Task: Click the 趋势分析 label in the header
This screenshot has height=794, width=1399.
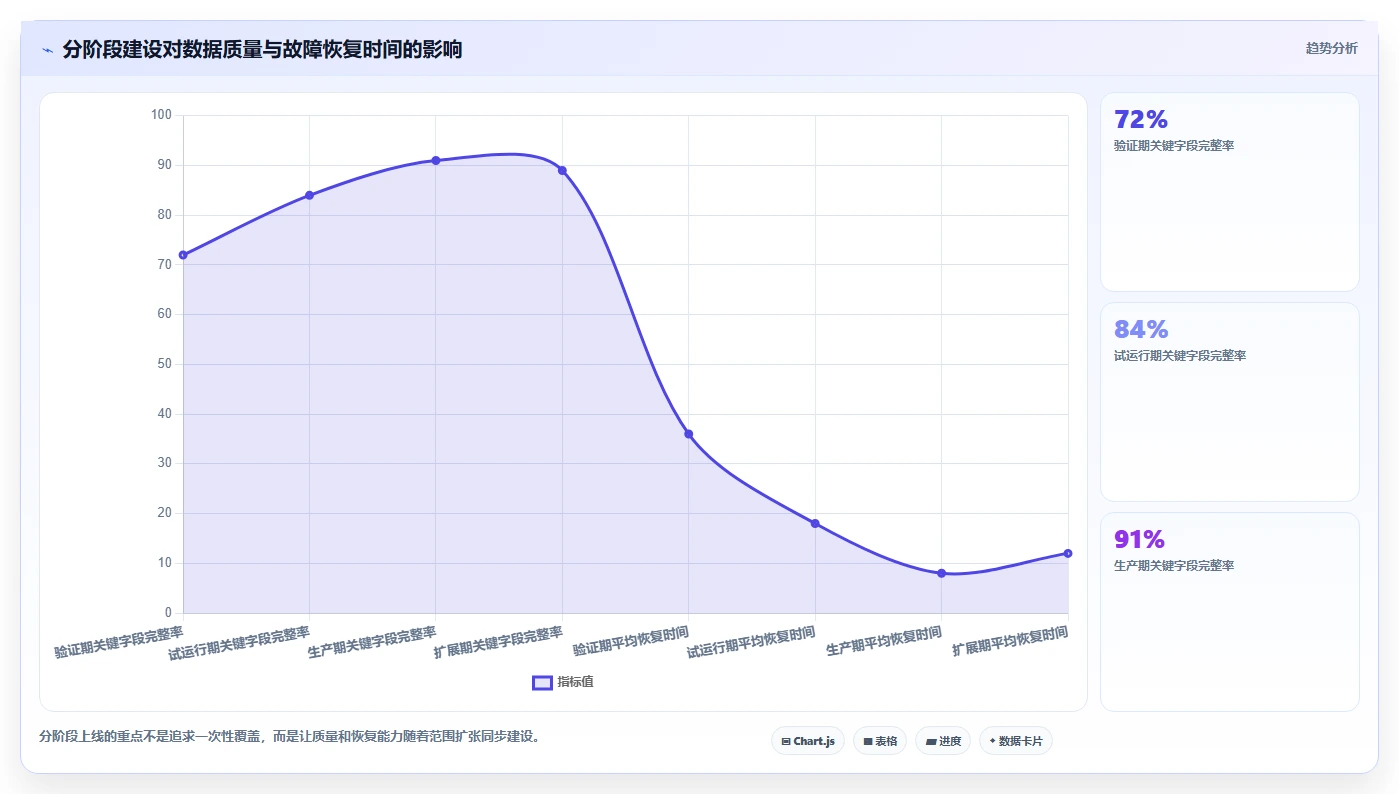Action: 1331,48
